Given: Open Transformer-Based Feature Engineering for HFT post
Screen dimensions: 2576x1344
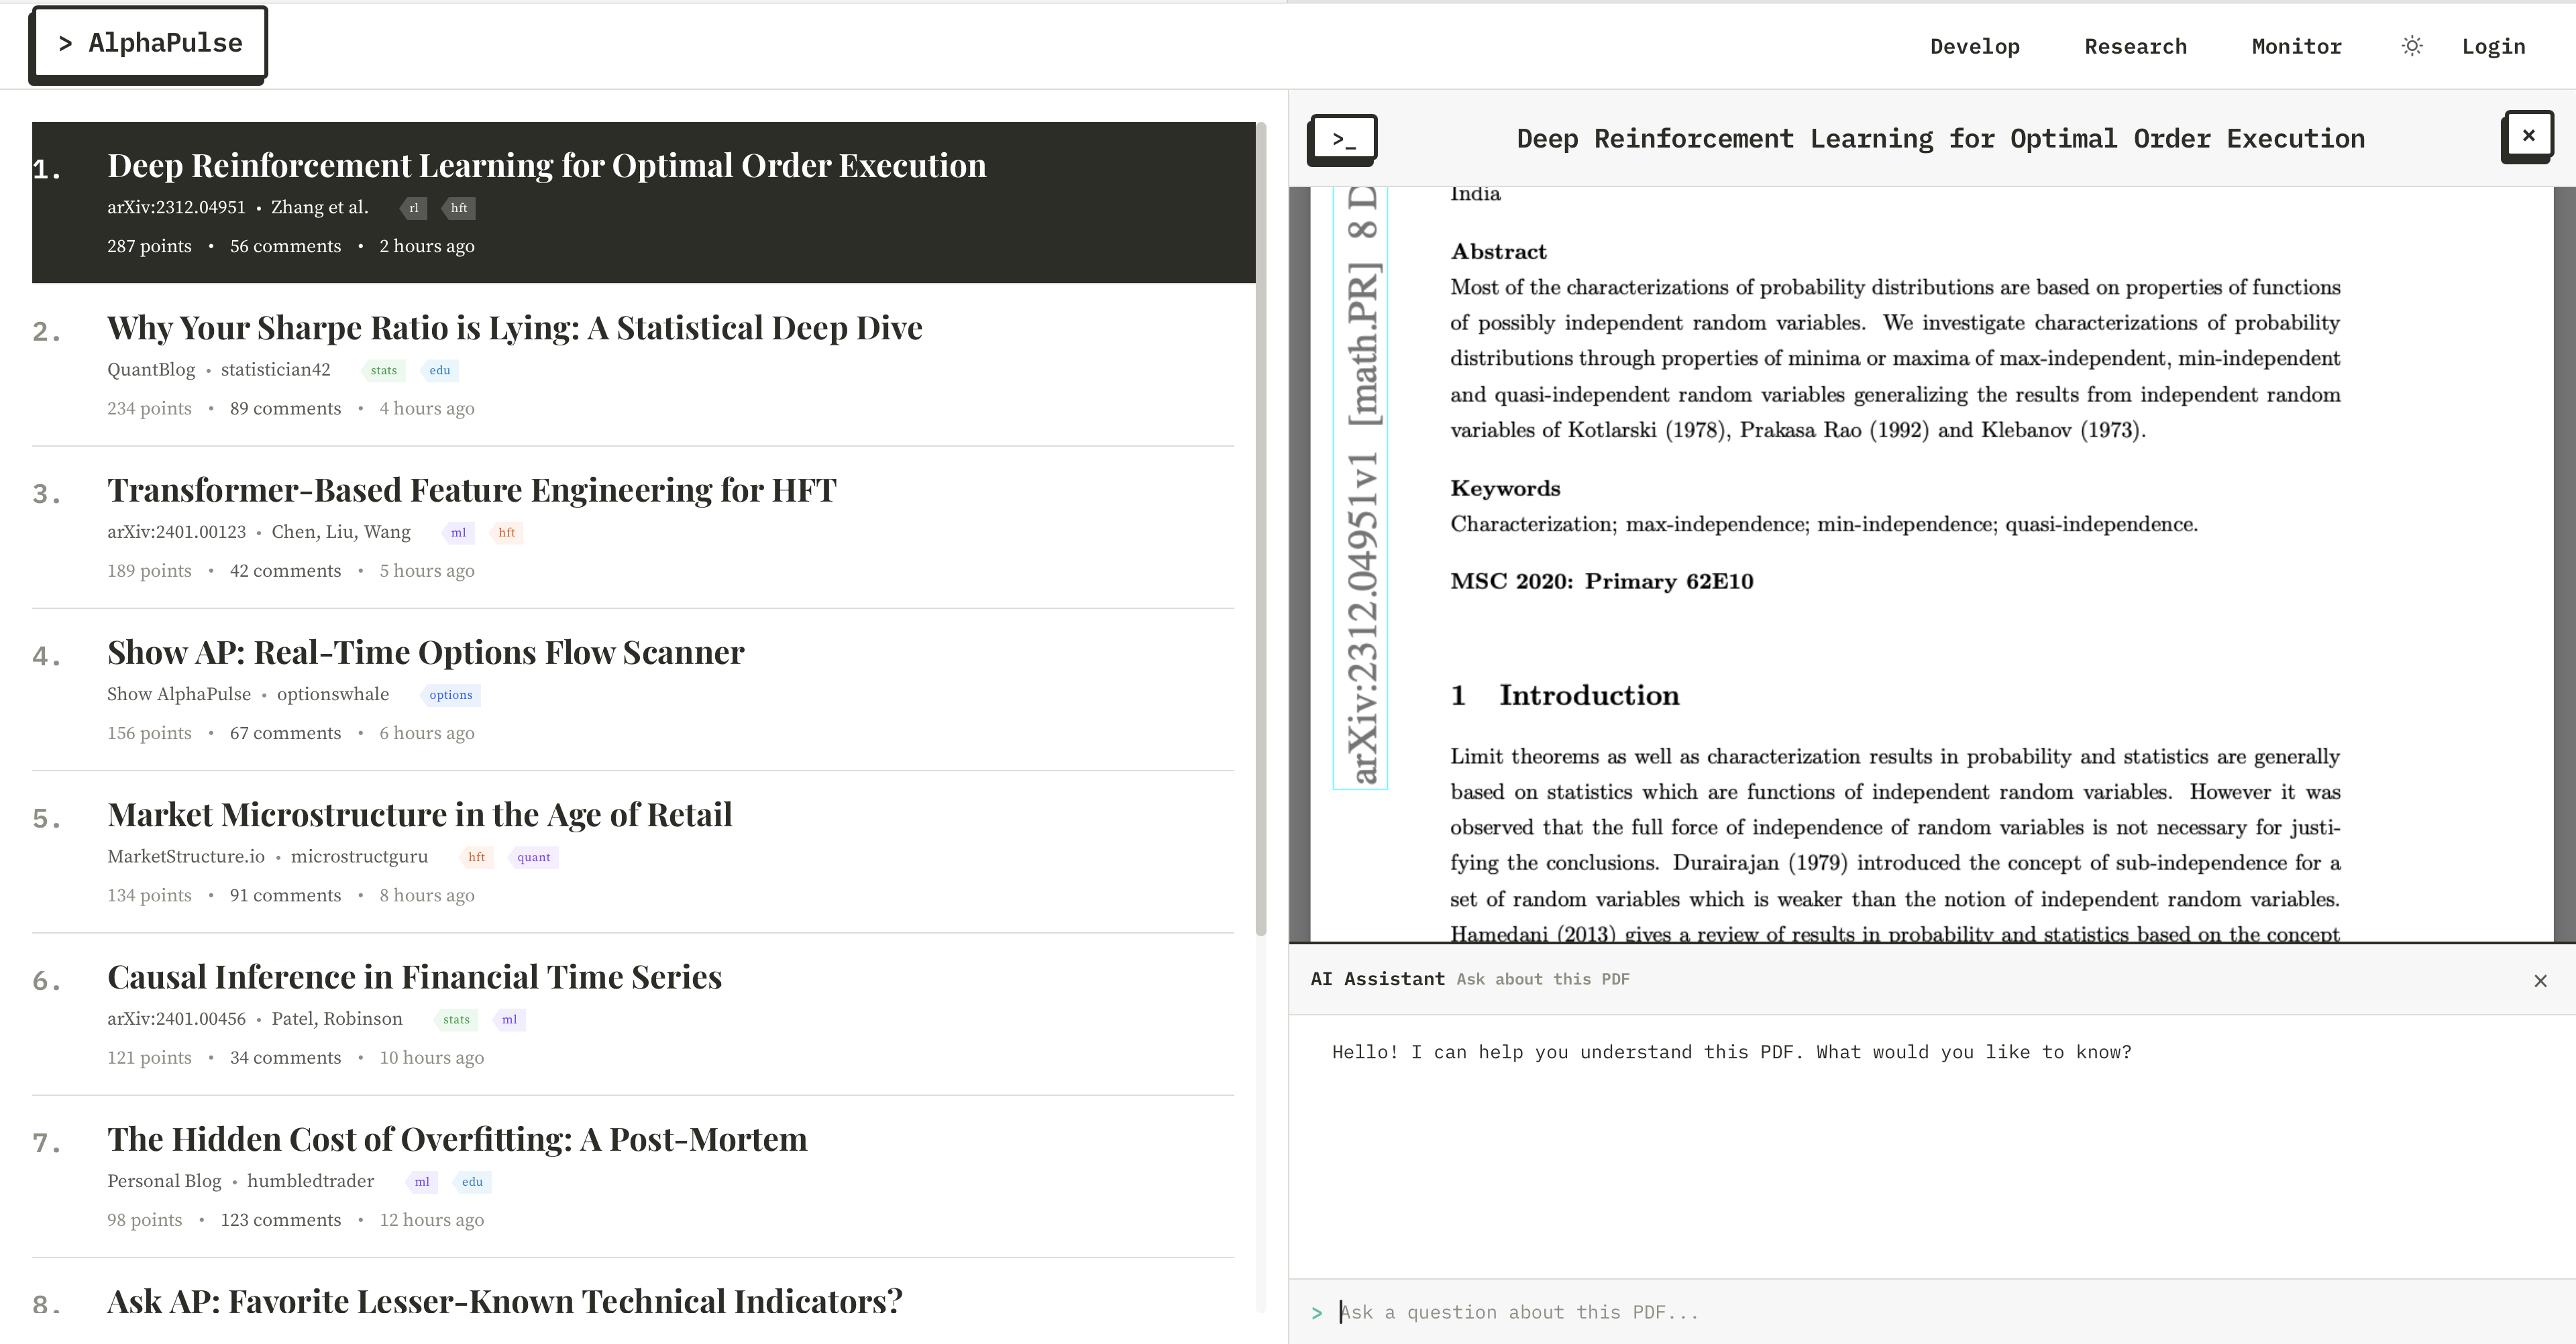Looking at the screenshot, I should (471, 490).
